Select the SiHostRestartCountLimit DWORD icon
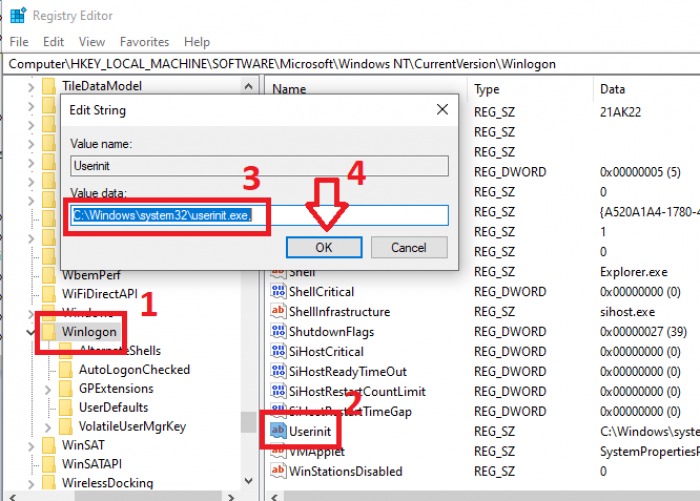This screenshot has height=501, width=700. [x=278, y=391]
